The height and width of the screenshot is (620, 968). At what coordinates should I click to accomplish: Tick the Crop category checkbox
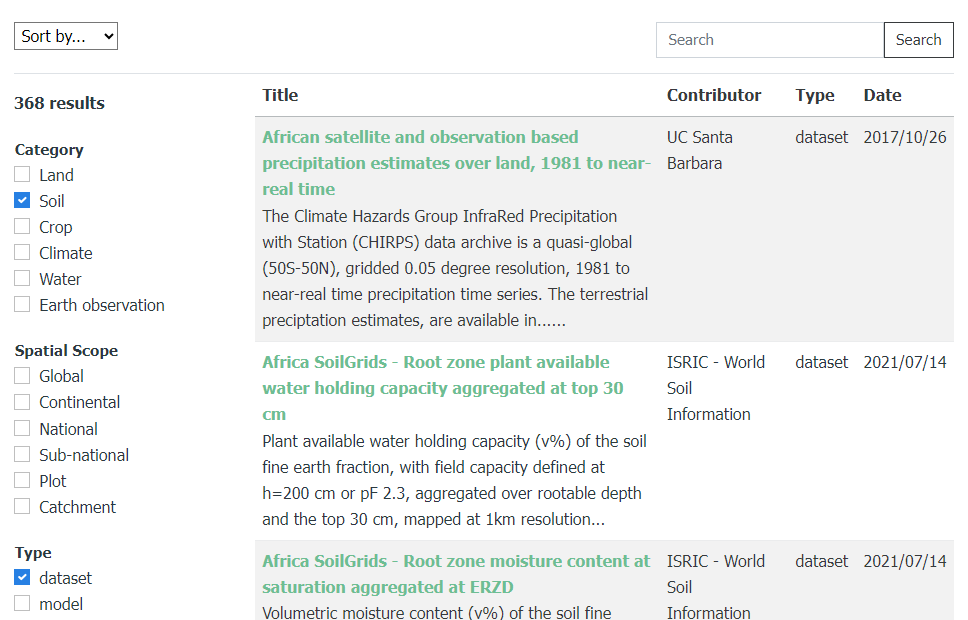click(x=22, y=227)
